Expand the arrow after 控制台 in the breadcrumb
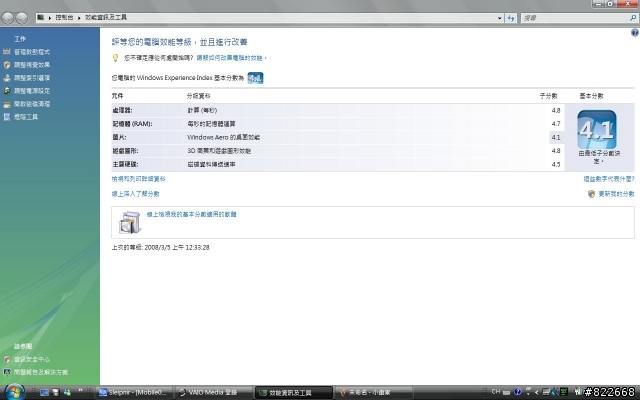The width and height of the screenshot is (640, 400). click(79, 18)
